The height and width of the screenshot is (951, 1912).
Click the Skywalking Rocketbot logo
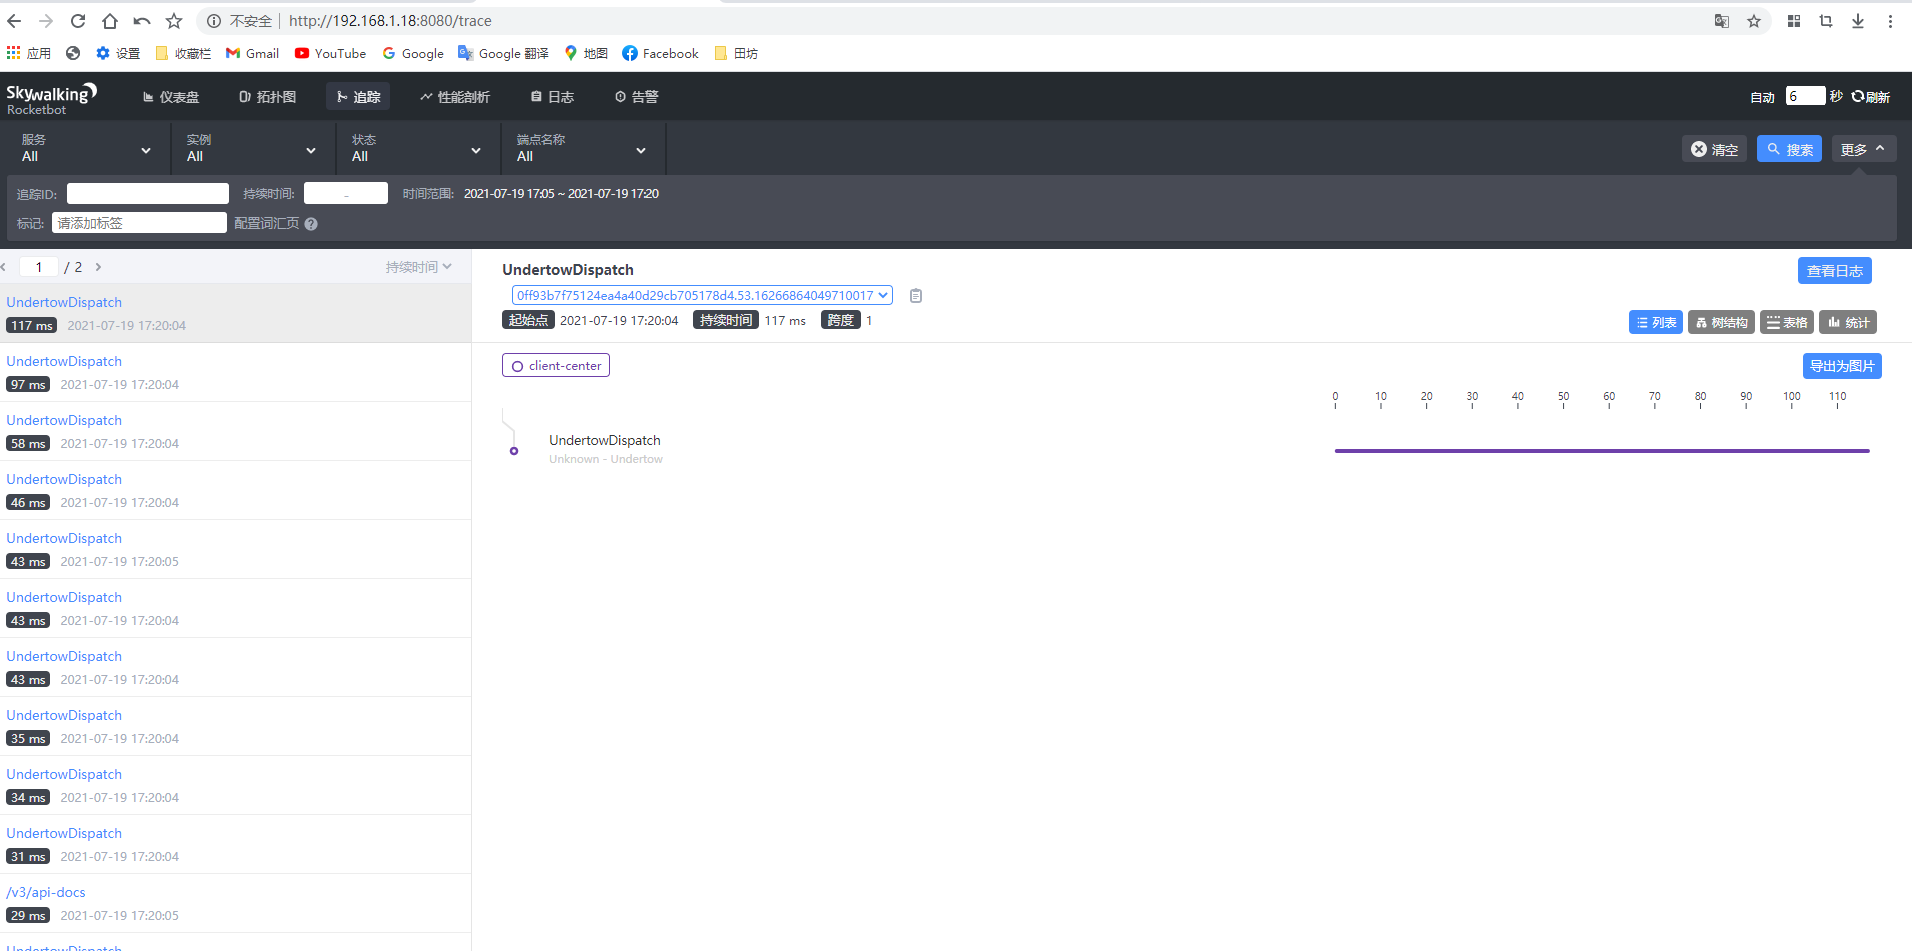tap(51, 98)
